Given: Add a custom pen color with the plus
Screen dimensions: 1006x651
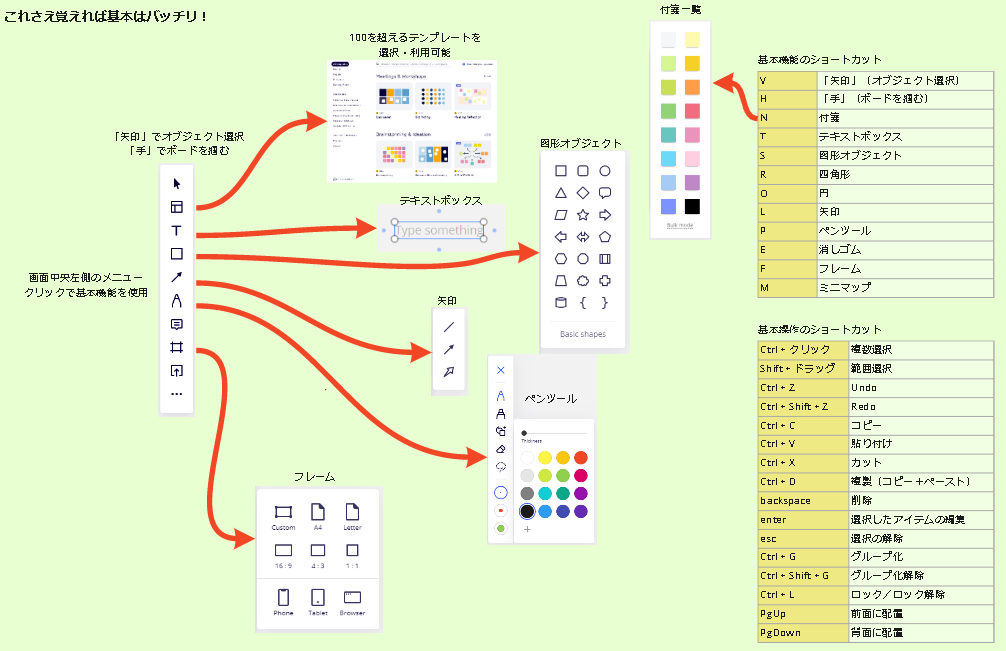Looking at the screenshot, I should [527, 529].
